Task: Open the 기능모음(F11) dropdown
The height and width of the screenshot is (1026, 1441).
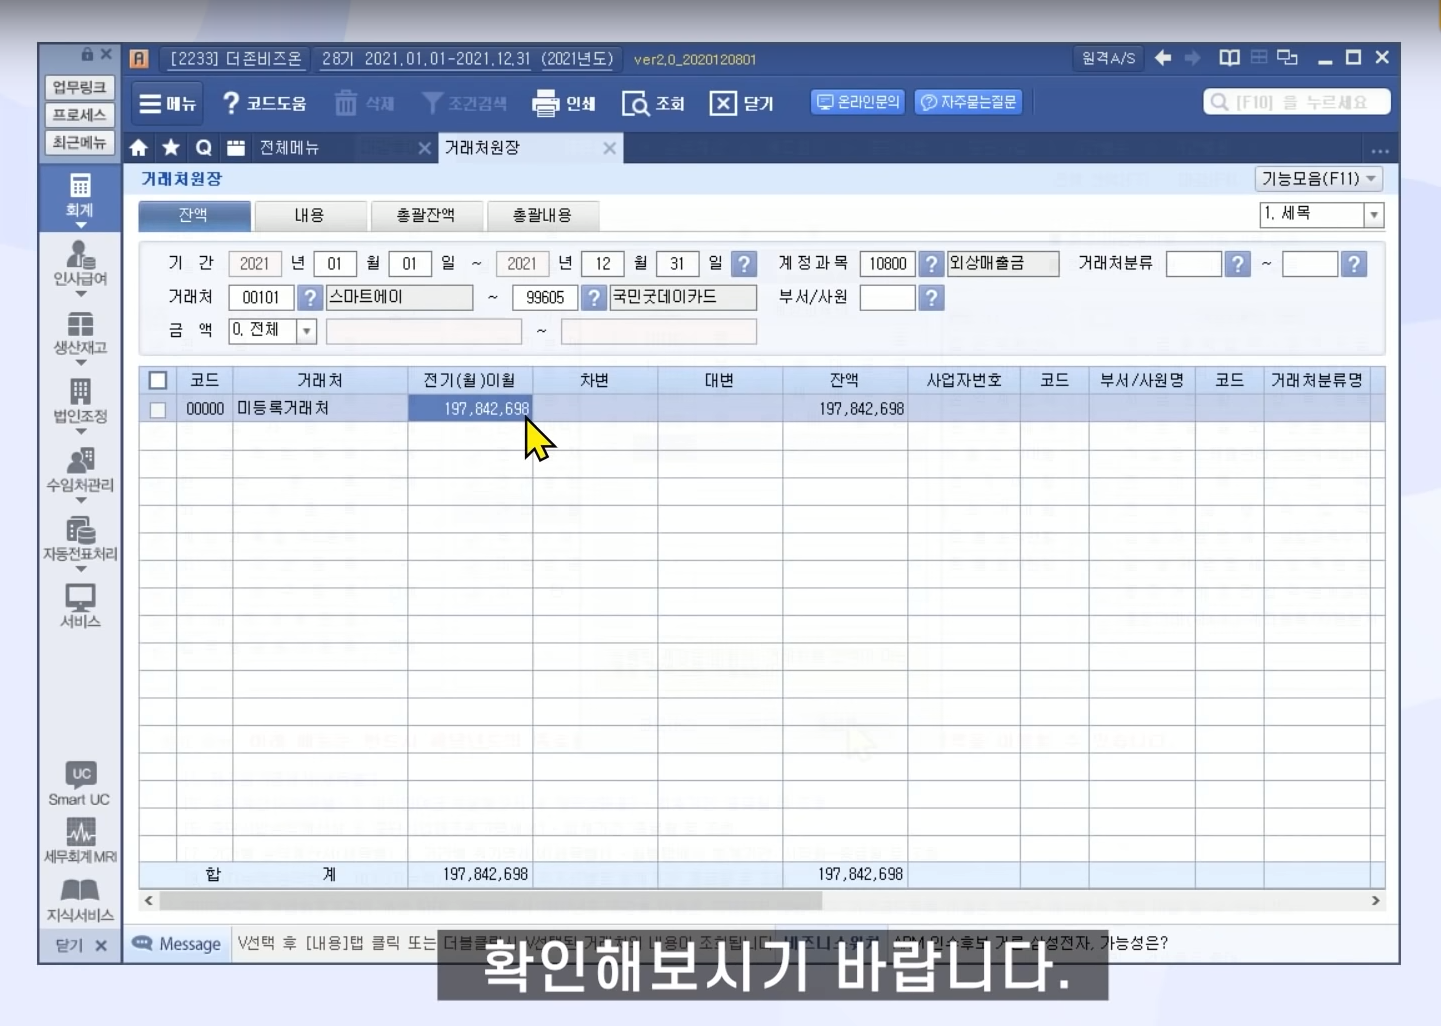Action: coord(1319,179)
